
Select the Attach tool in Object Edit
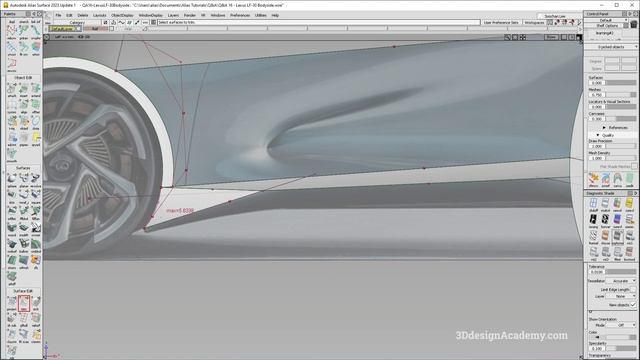pyautogui.click(x=11, y=88)
